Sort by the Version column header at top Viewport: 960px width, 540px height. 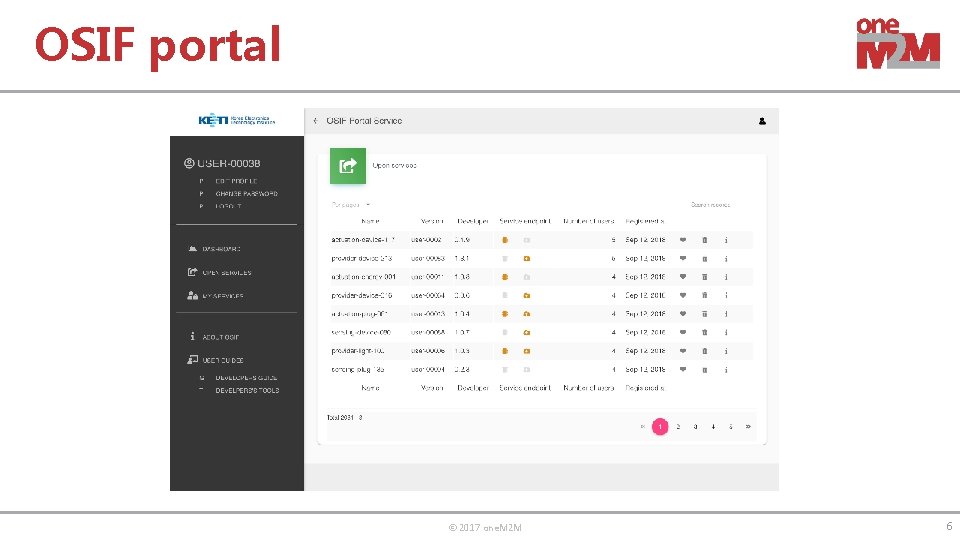pyautogui.click(x=432, y=221)
